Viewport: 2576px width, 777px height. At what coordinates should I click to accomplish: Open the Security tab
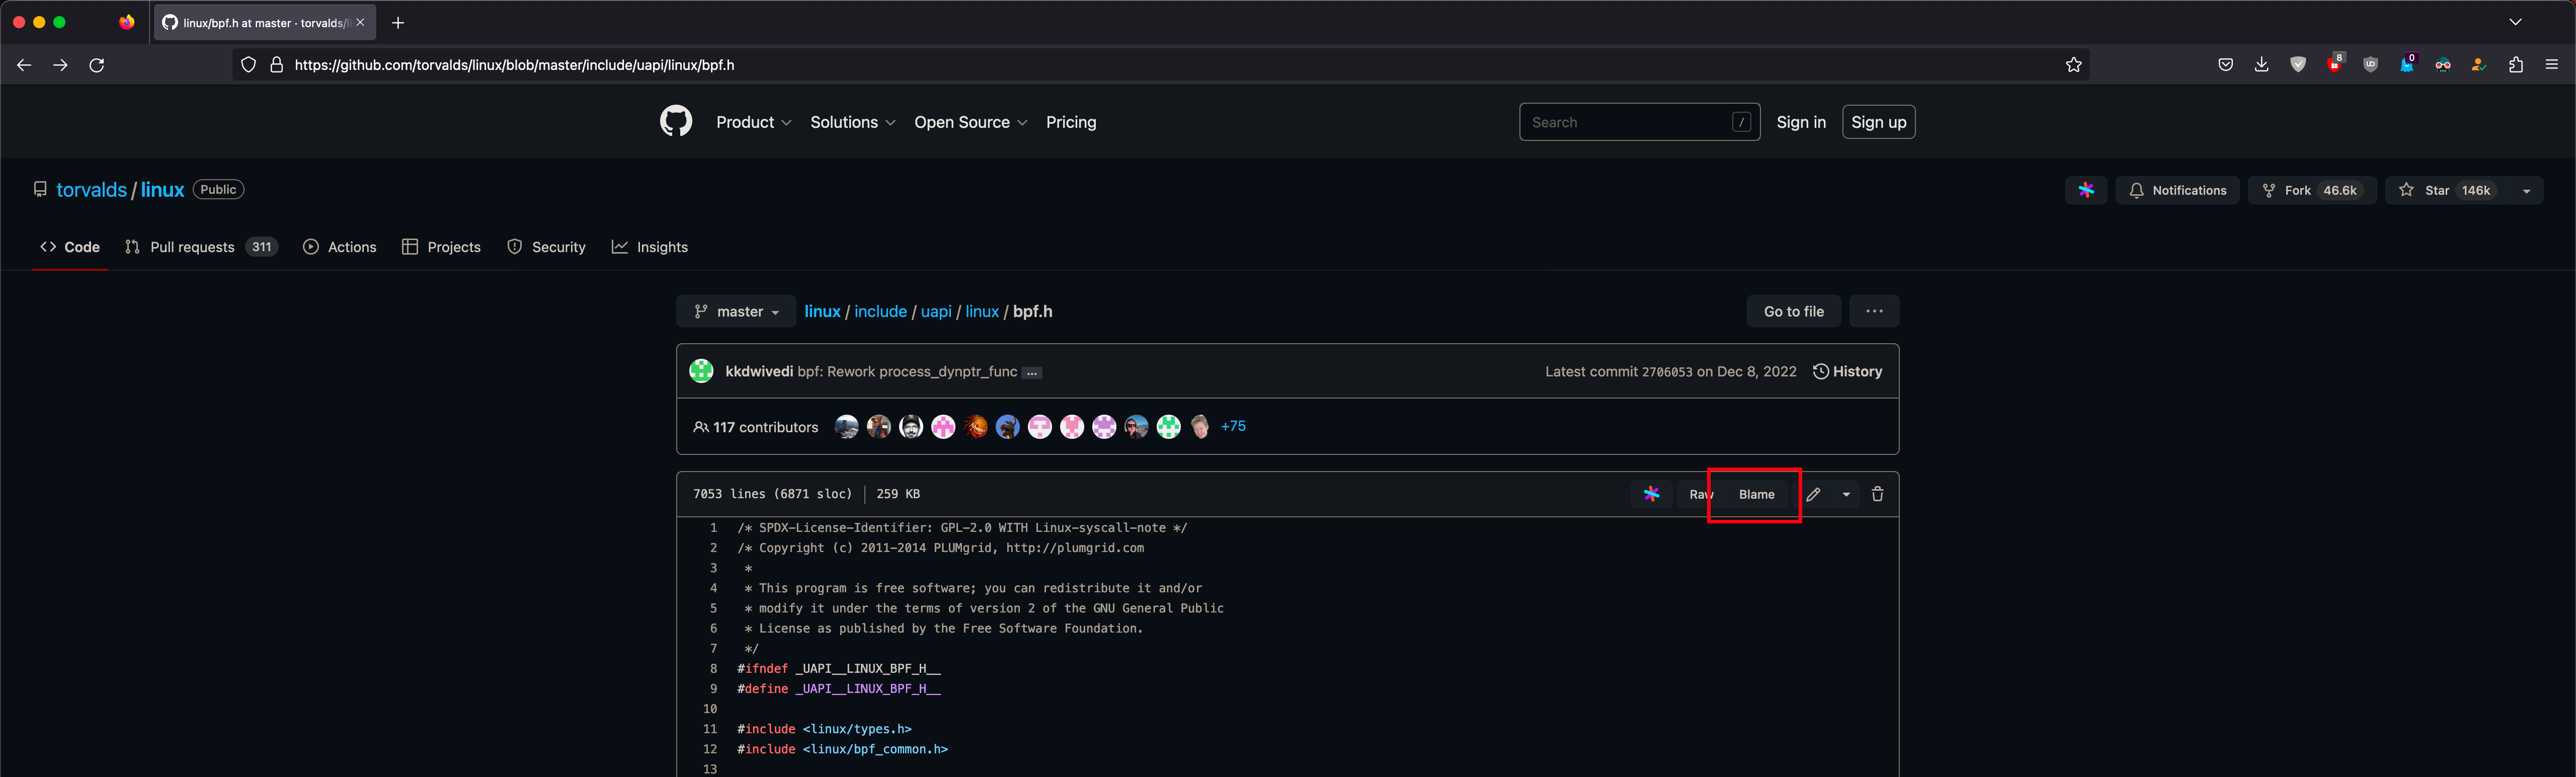point(546,247)
